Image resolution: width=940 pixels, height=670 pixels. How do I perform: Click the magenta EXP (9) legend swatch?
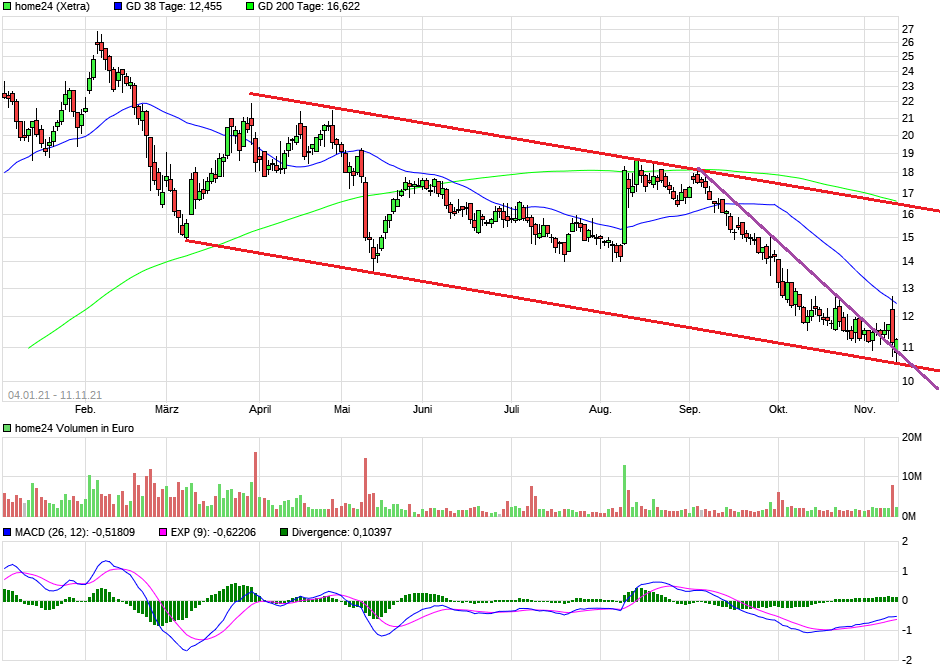tap(163, 532)
